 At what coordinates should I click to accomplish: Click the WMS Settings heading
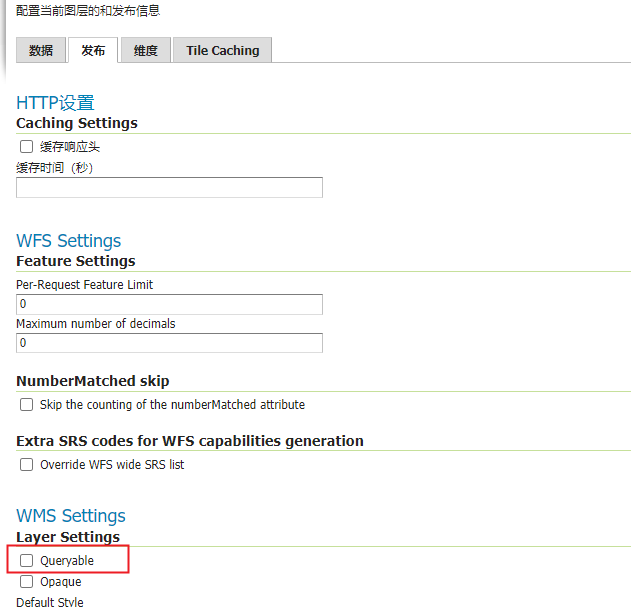(71, 516)
